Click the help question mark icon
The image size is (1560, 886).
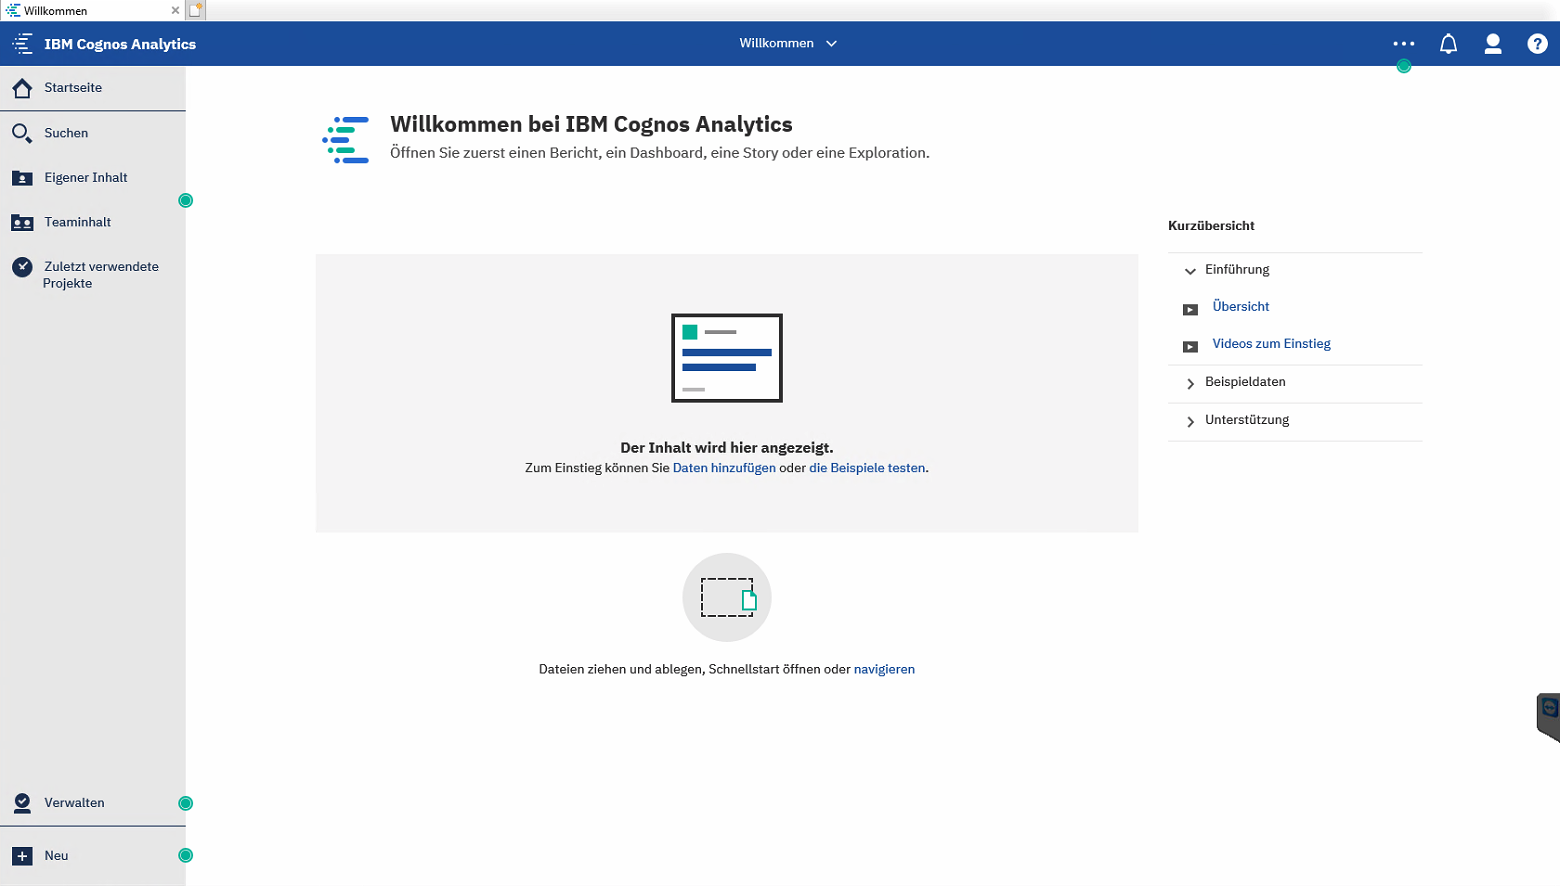tap(1537, 44)
